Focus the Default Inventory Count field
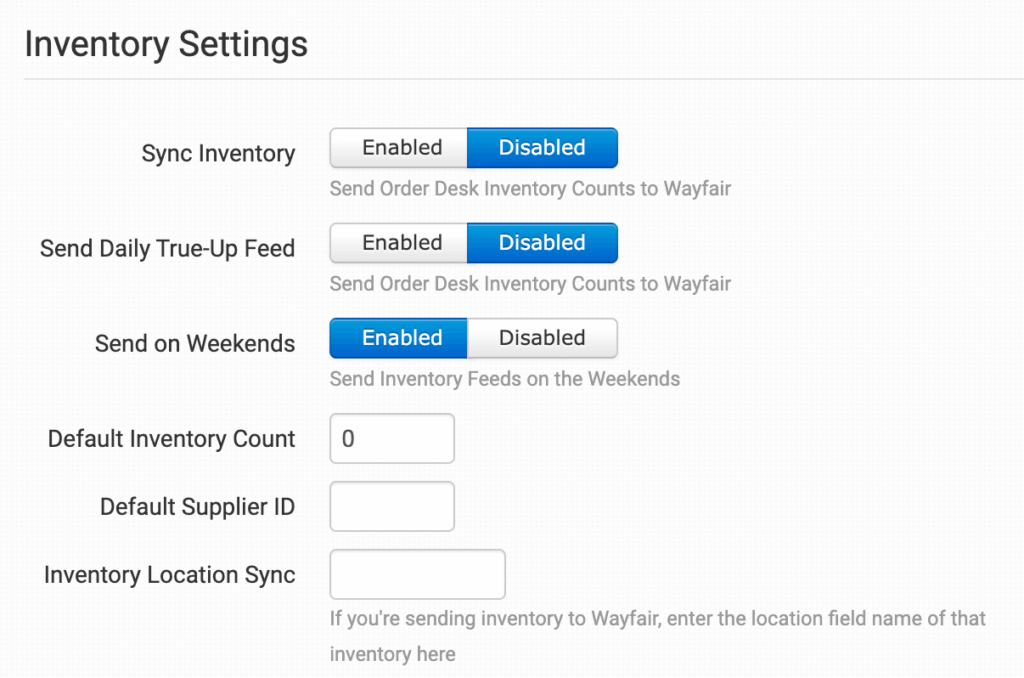The height and width of the screenshot is (678, 1024). pos(392,439)
